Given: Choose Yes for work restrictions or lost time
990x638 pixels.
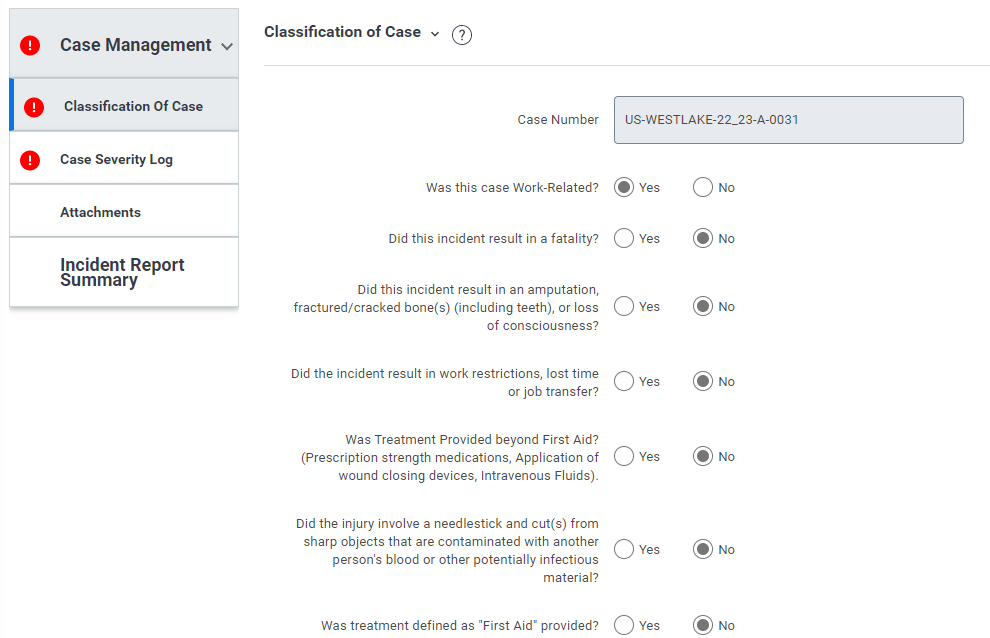Looking at the screenshot, I should (x=624, y=382).
